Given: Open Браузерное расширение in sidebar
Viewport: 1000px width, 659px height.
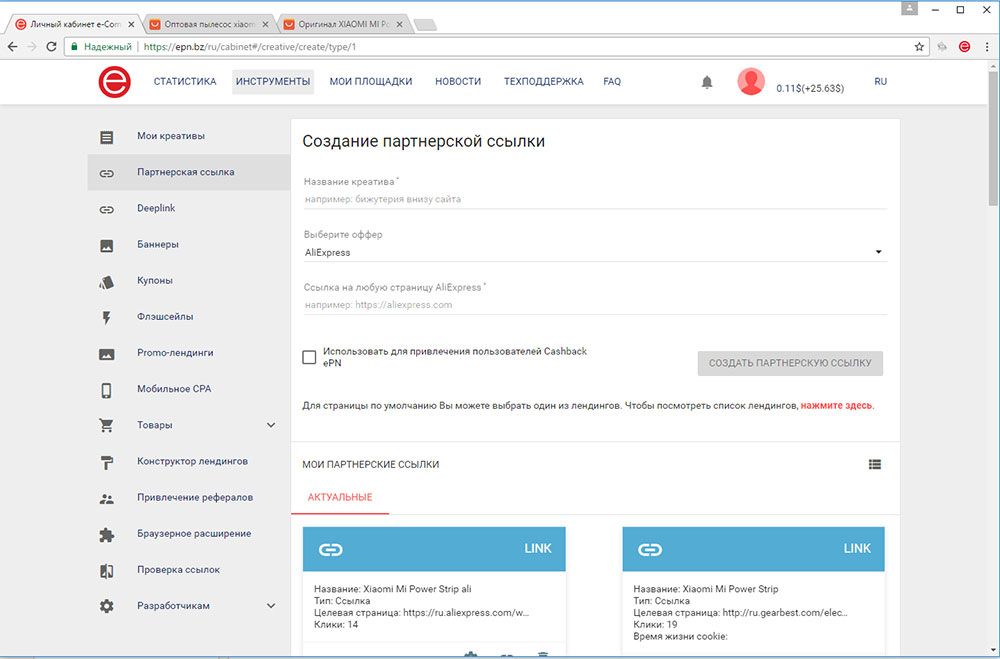Looking at the screenshot, I should tap(193, 534).
